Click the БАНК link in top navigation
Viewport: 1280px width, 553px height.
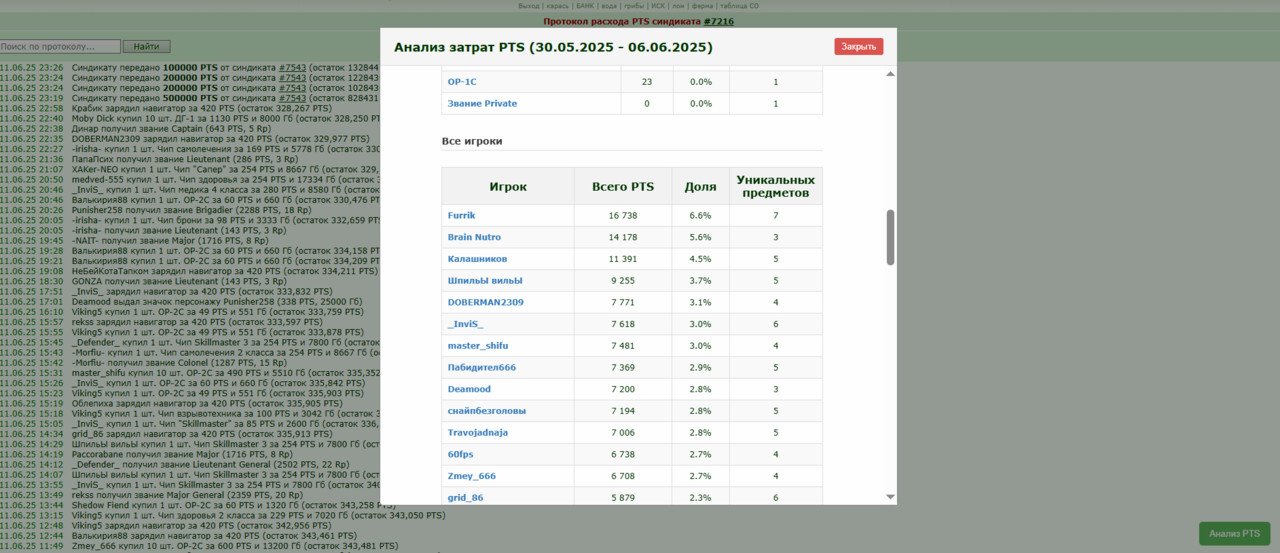click(x=585, y=6)
